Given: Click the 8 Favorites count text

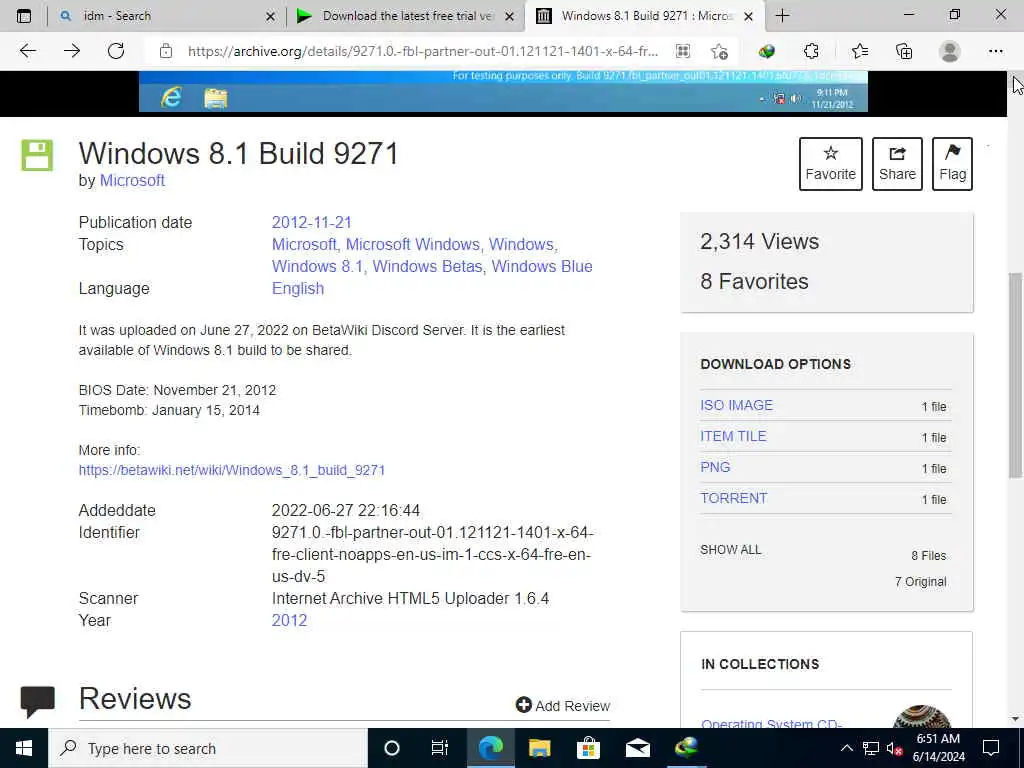Looking at the screenshot, I should click(754, 281).
